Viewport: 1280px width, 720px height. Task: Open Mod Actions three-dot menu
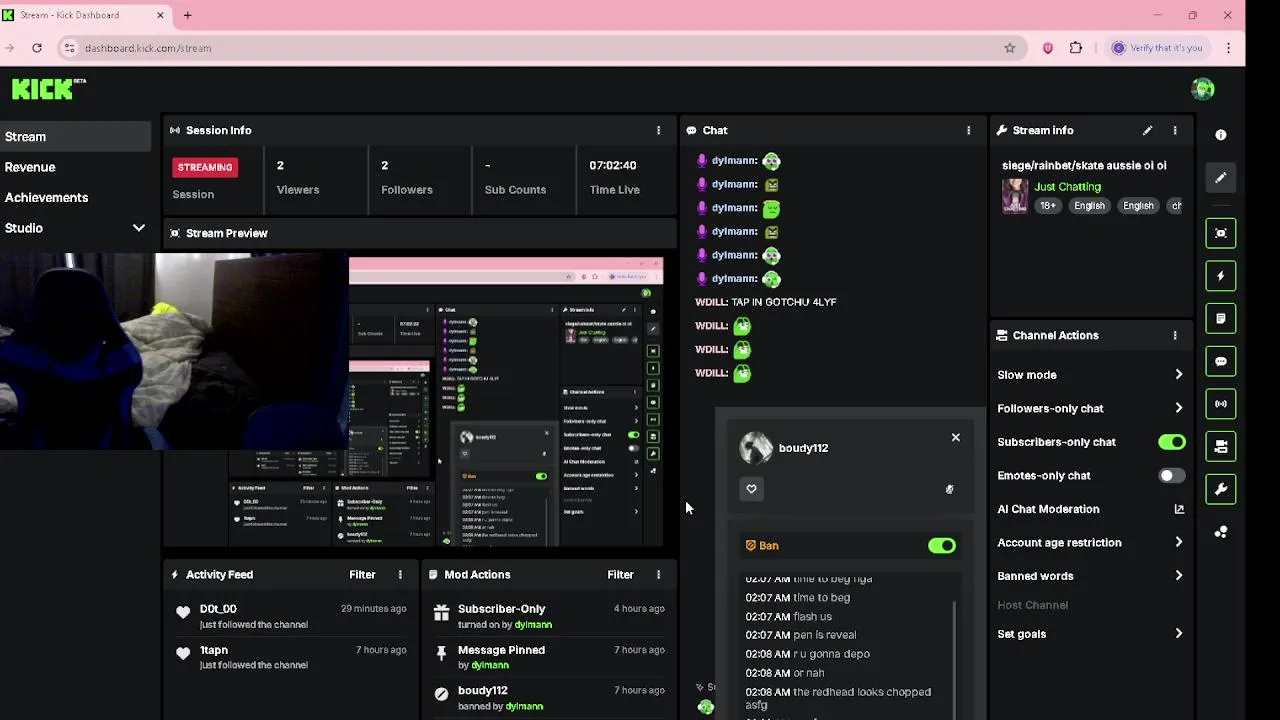(658, 575)
